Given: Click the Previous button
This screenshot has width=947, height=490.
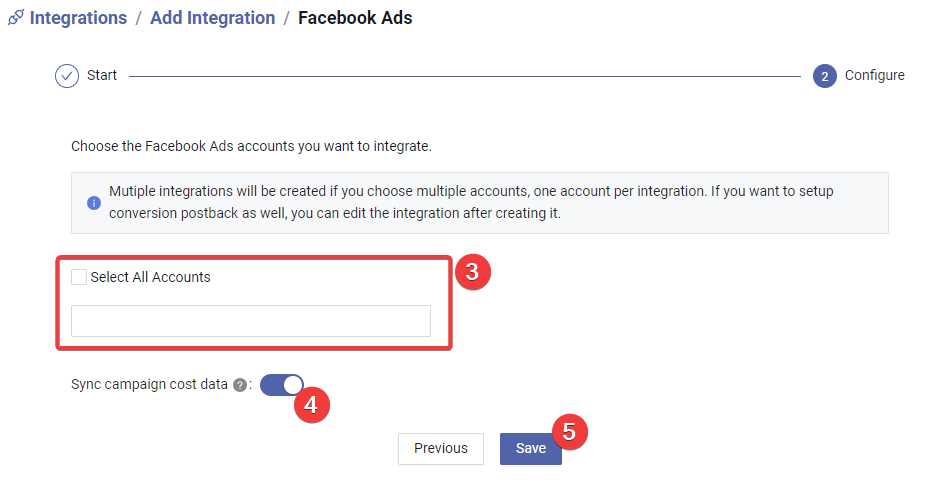Looking at the screenshot, I should [441, 449].
